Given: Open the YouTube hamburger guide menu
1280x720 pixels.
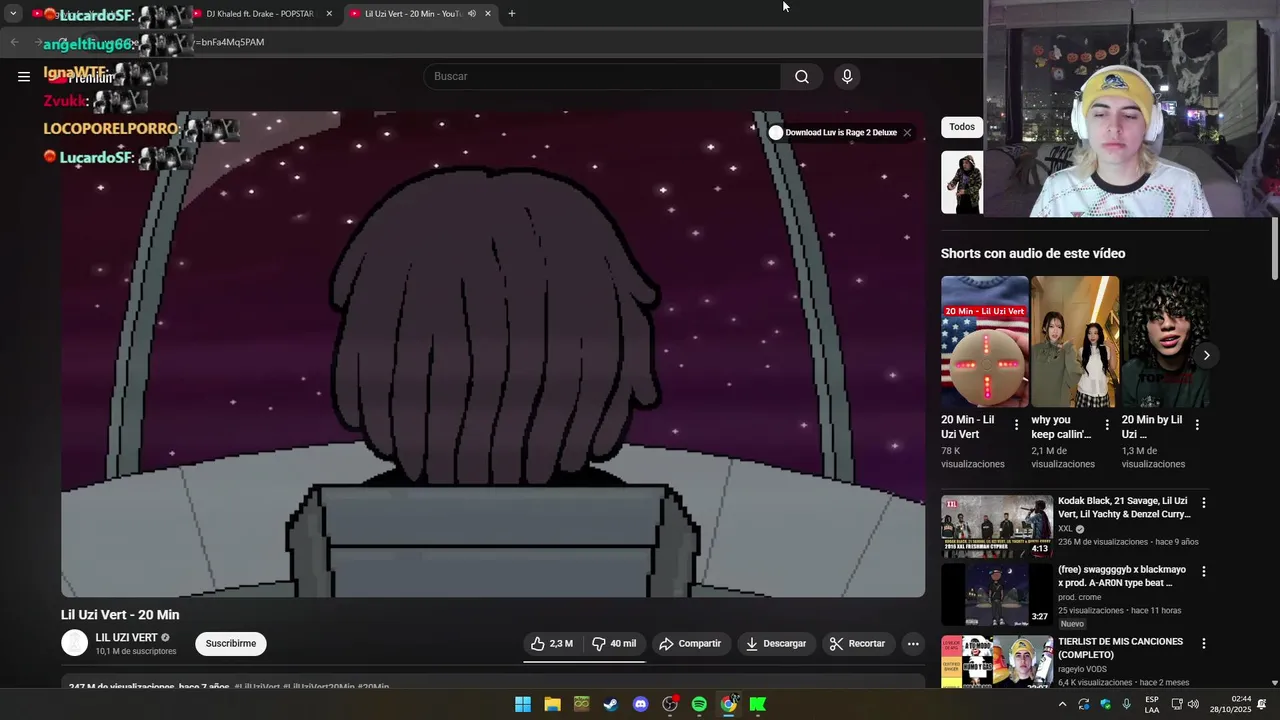Looking at the screenshot, I should click(x=24, y=76).
